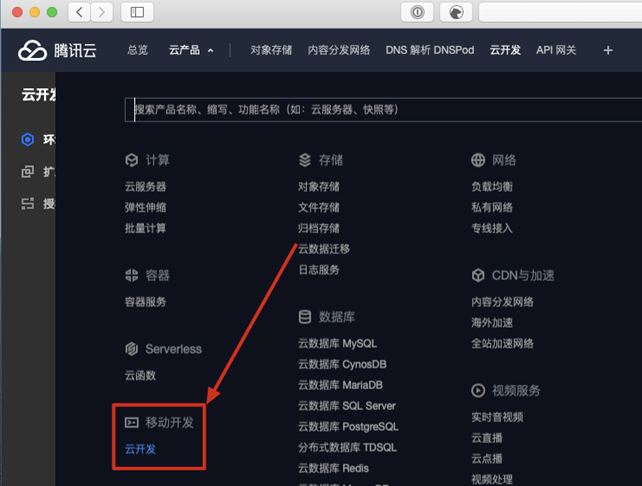The width and height of the screenshot is (642, 486).
Task: Collapse the 云产品 dropdown menu
Action: (191, 50)
